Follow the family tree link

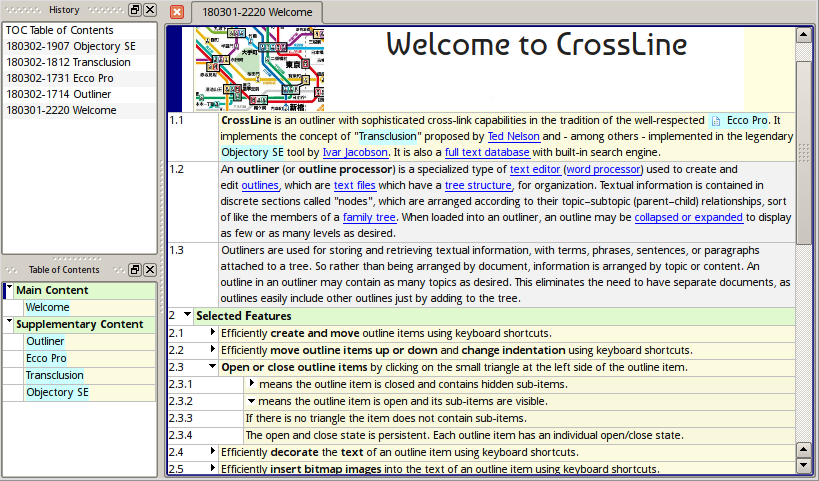369,217
